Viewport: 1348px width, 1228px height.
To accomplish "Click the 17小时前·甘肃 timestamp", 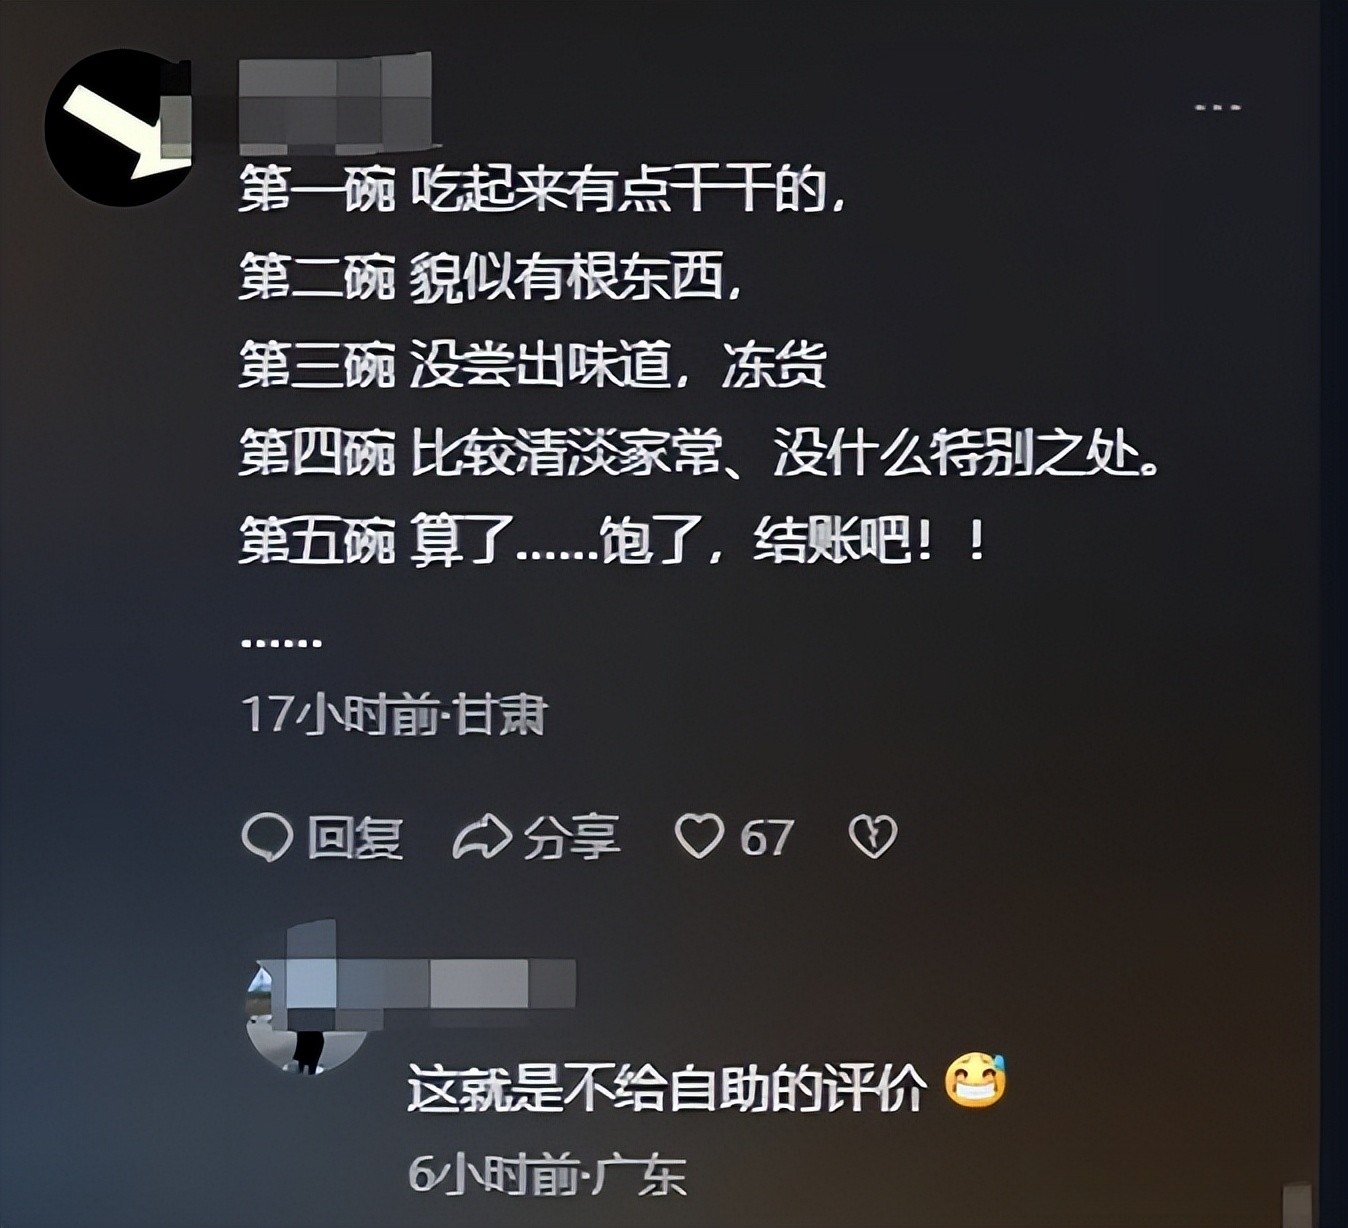I will point(395,716).
